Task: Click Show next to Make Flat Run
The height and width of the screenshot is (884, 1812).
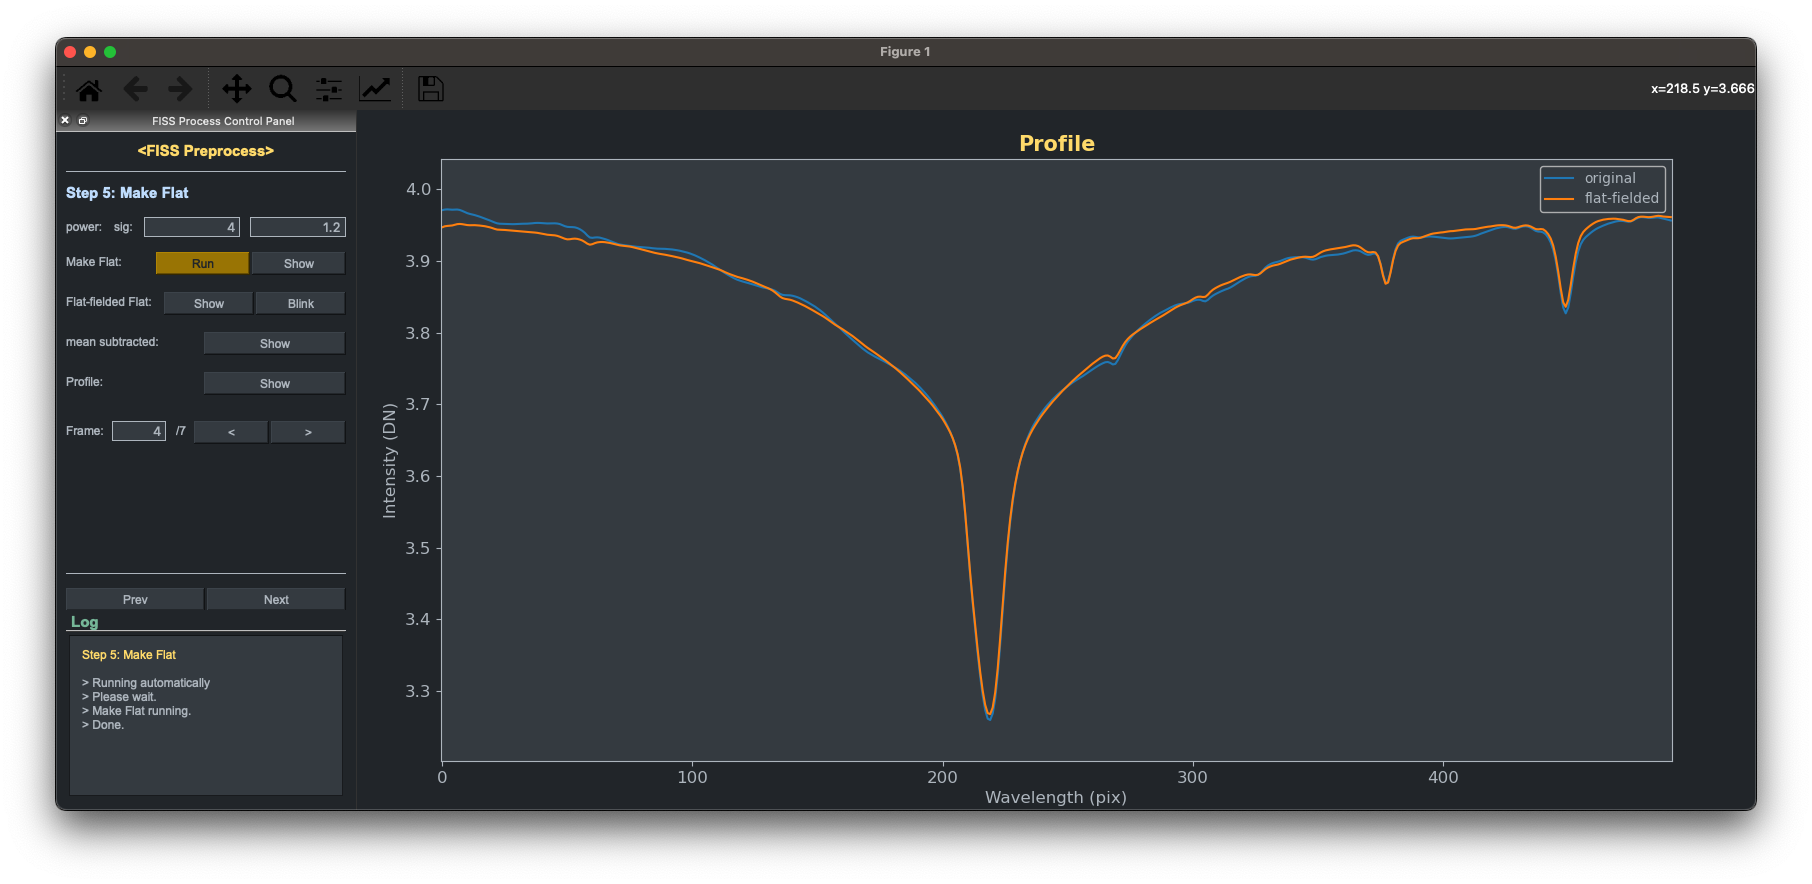Action: coord(298,263)
